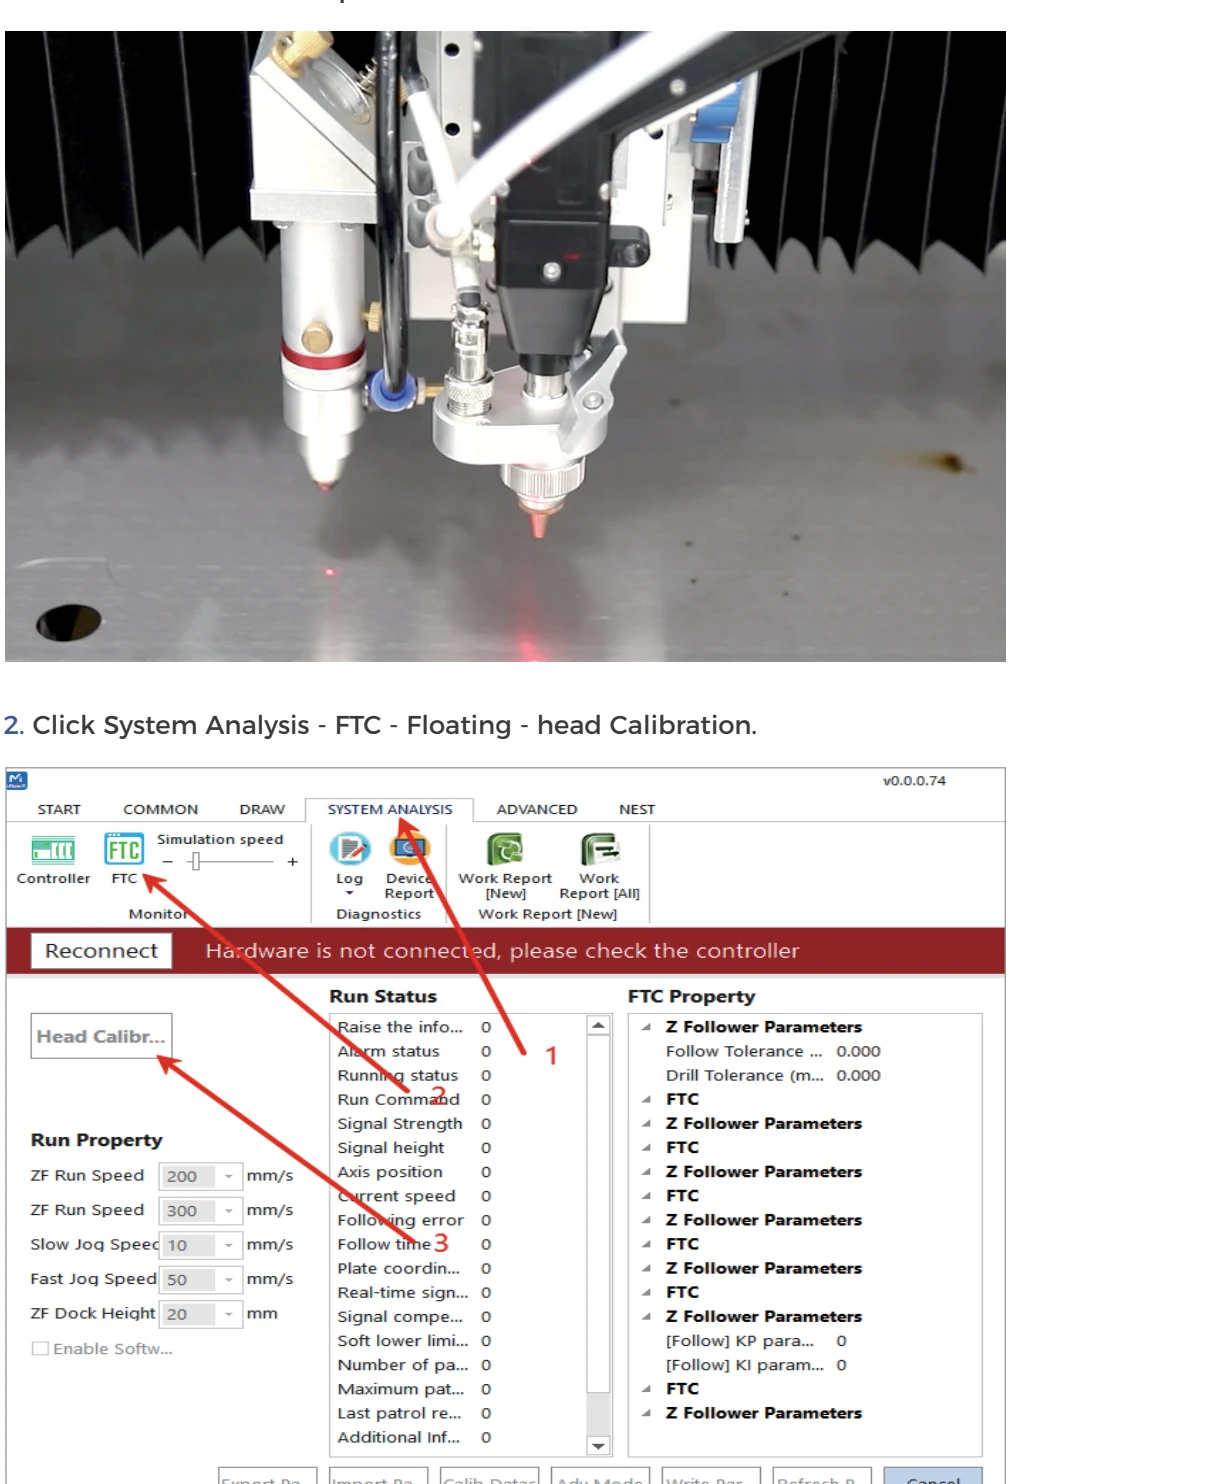Select 'Maximum pat...' row
This screenshot has width=1231, height=1484.
point(457,1389)
